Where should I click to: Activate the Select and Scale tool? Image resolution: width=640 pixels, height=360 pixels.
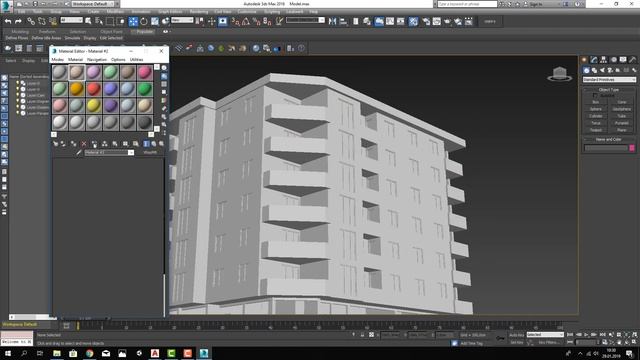tap(155, 21)
